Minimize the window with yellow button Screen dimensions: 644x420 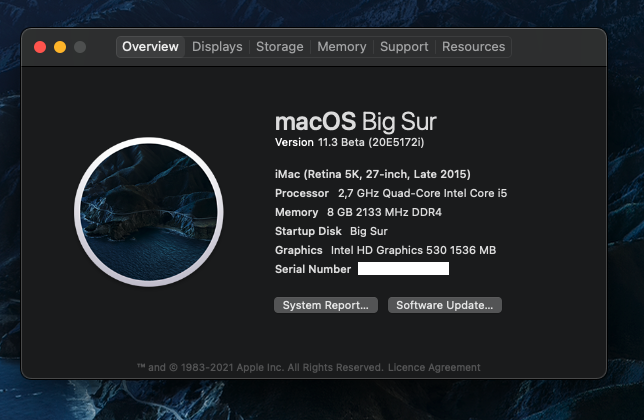click(60, 47)
